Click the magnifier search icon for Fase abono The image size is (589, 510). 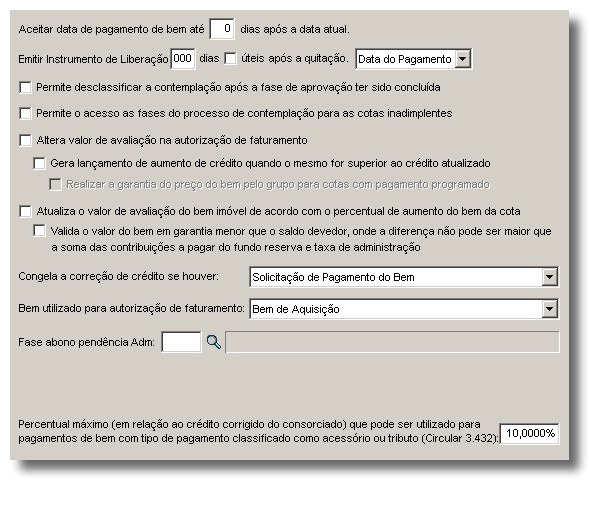pyautogui.click(x=214, y=342)
